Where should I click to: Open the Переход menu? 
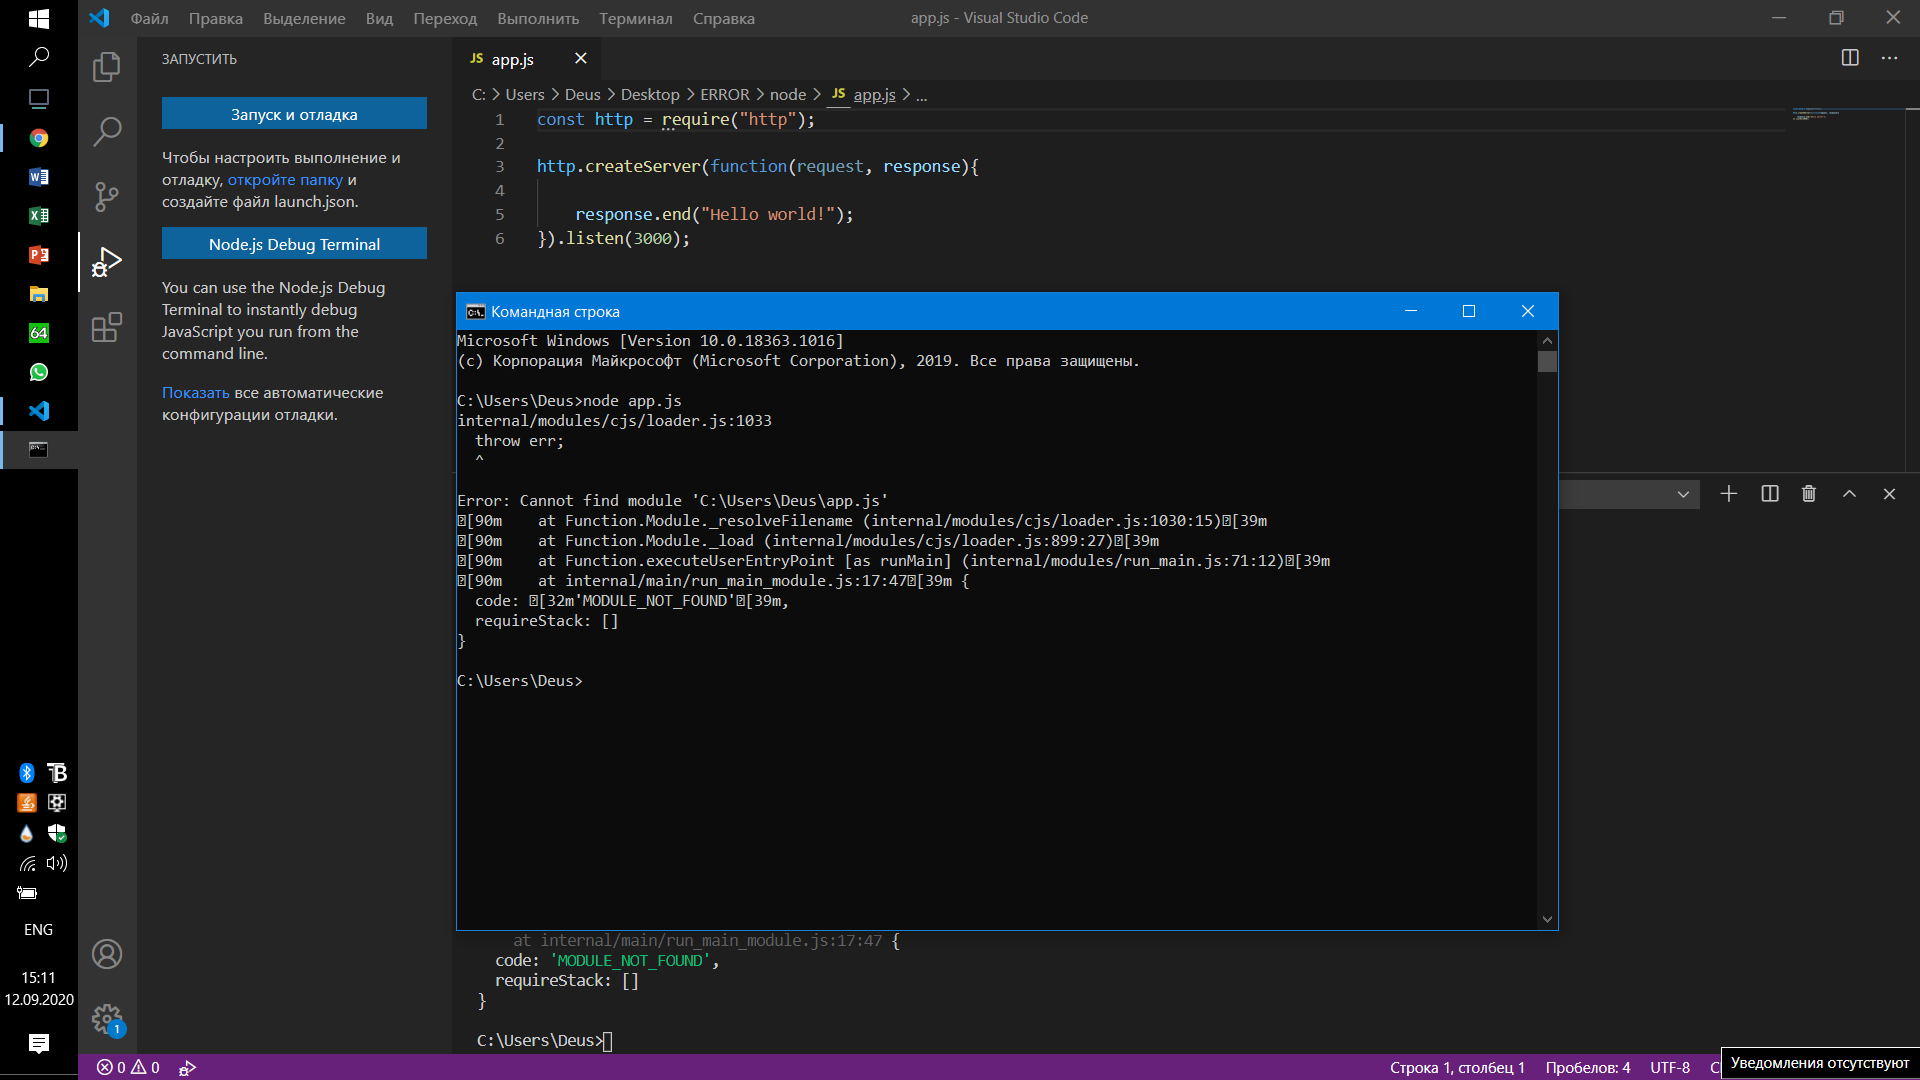tap(445, 18)
